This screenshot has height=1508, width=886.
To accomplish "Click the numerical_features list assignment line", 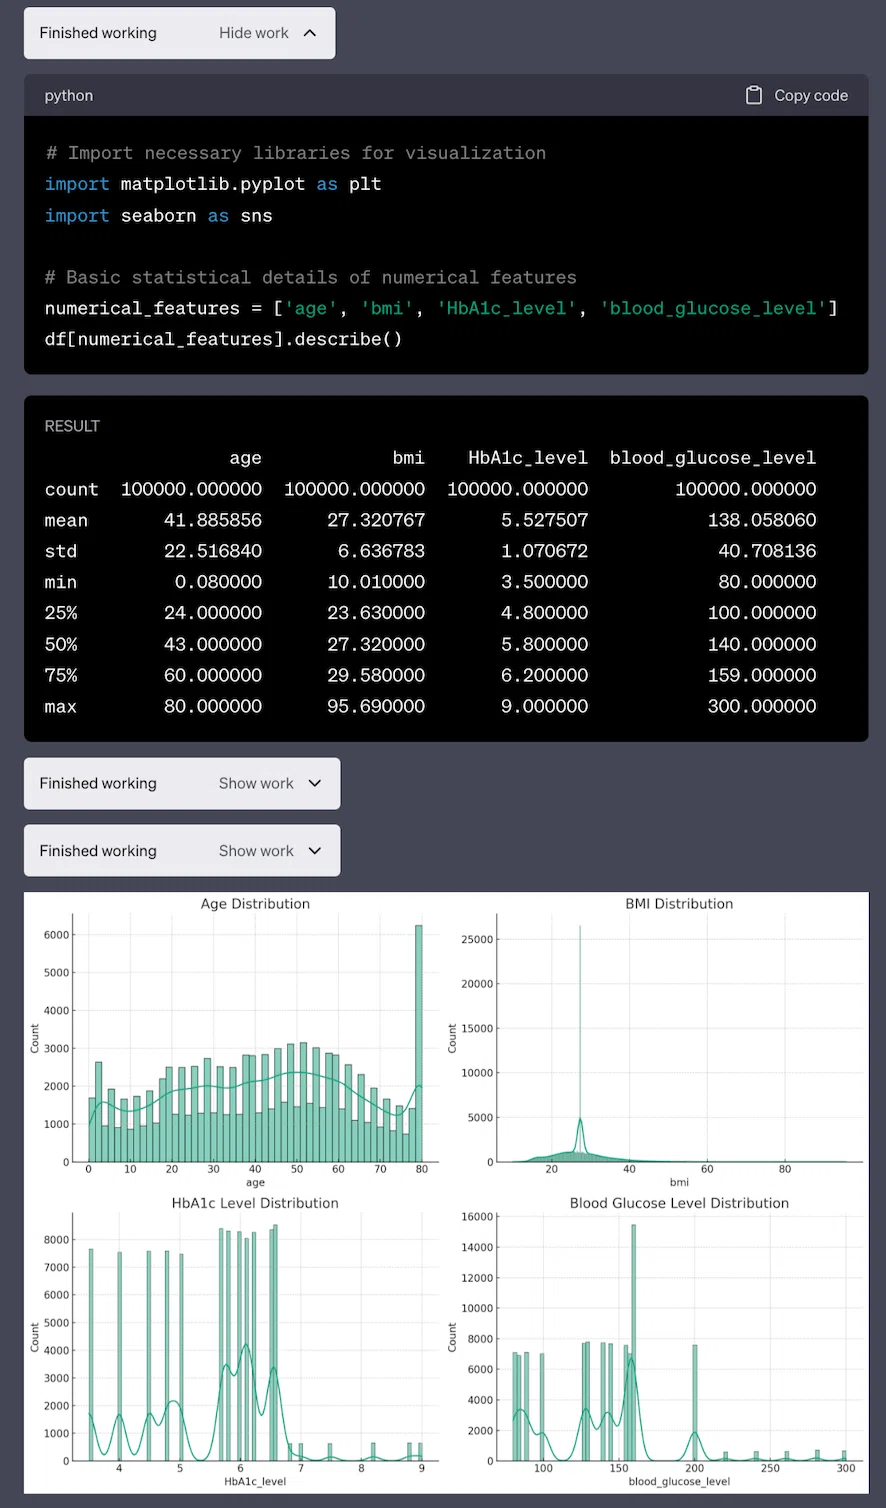I will coord(441,308).
